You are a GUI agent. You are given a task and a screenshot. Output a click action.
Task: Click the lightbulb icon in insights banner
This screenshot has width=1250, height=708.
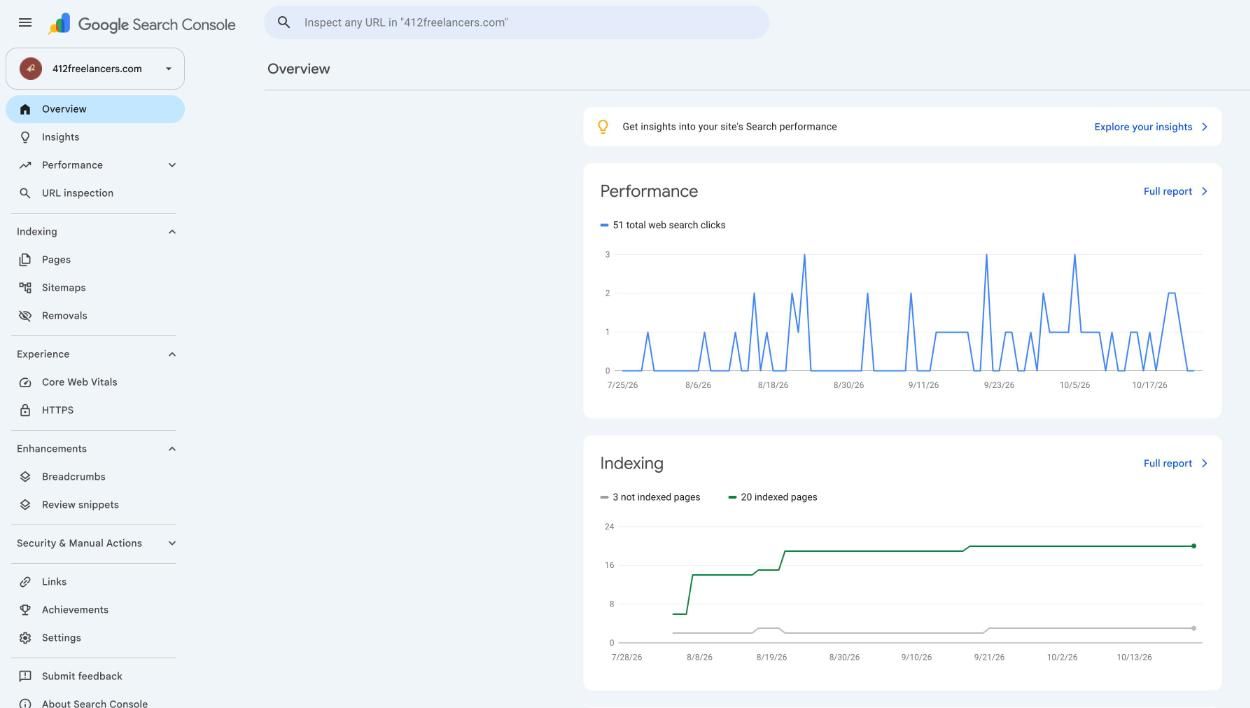(603, 127)
